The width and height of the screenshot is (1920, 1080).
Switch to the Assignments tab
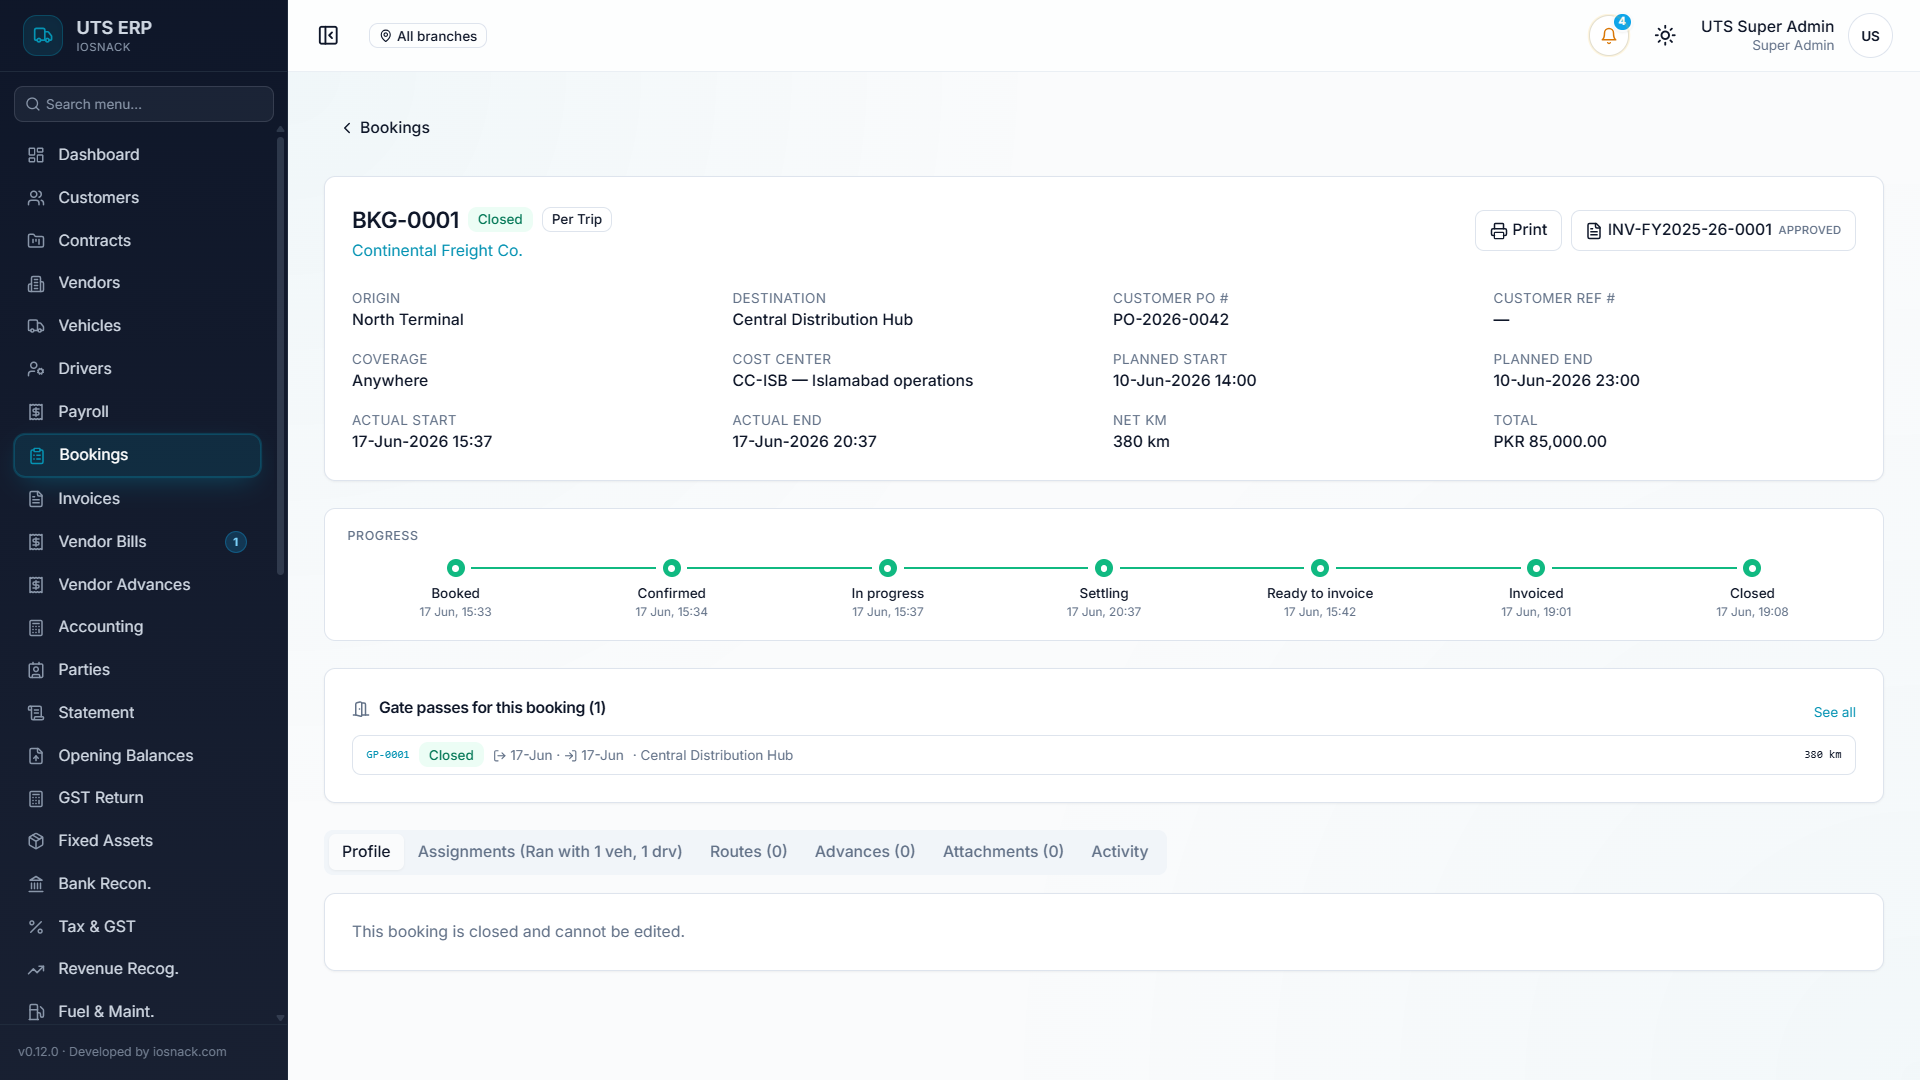[x=550, y=852]
